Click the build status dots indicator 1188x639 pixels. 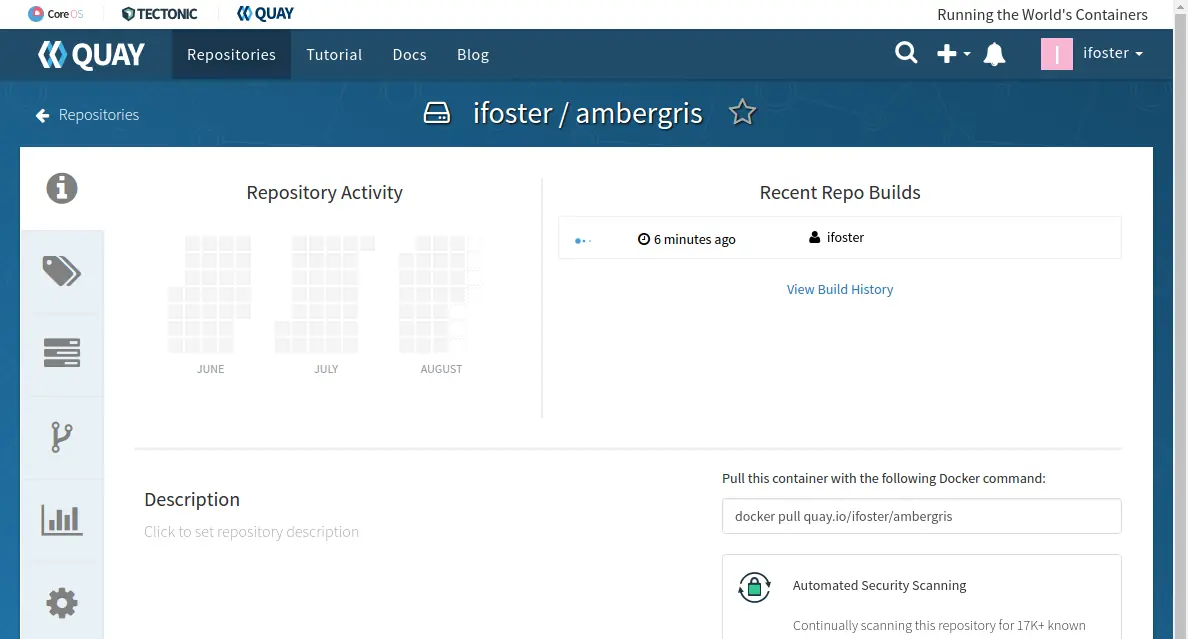[583, 240]
